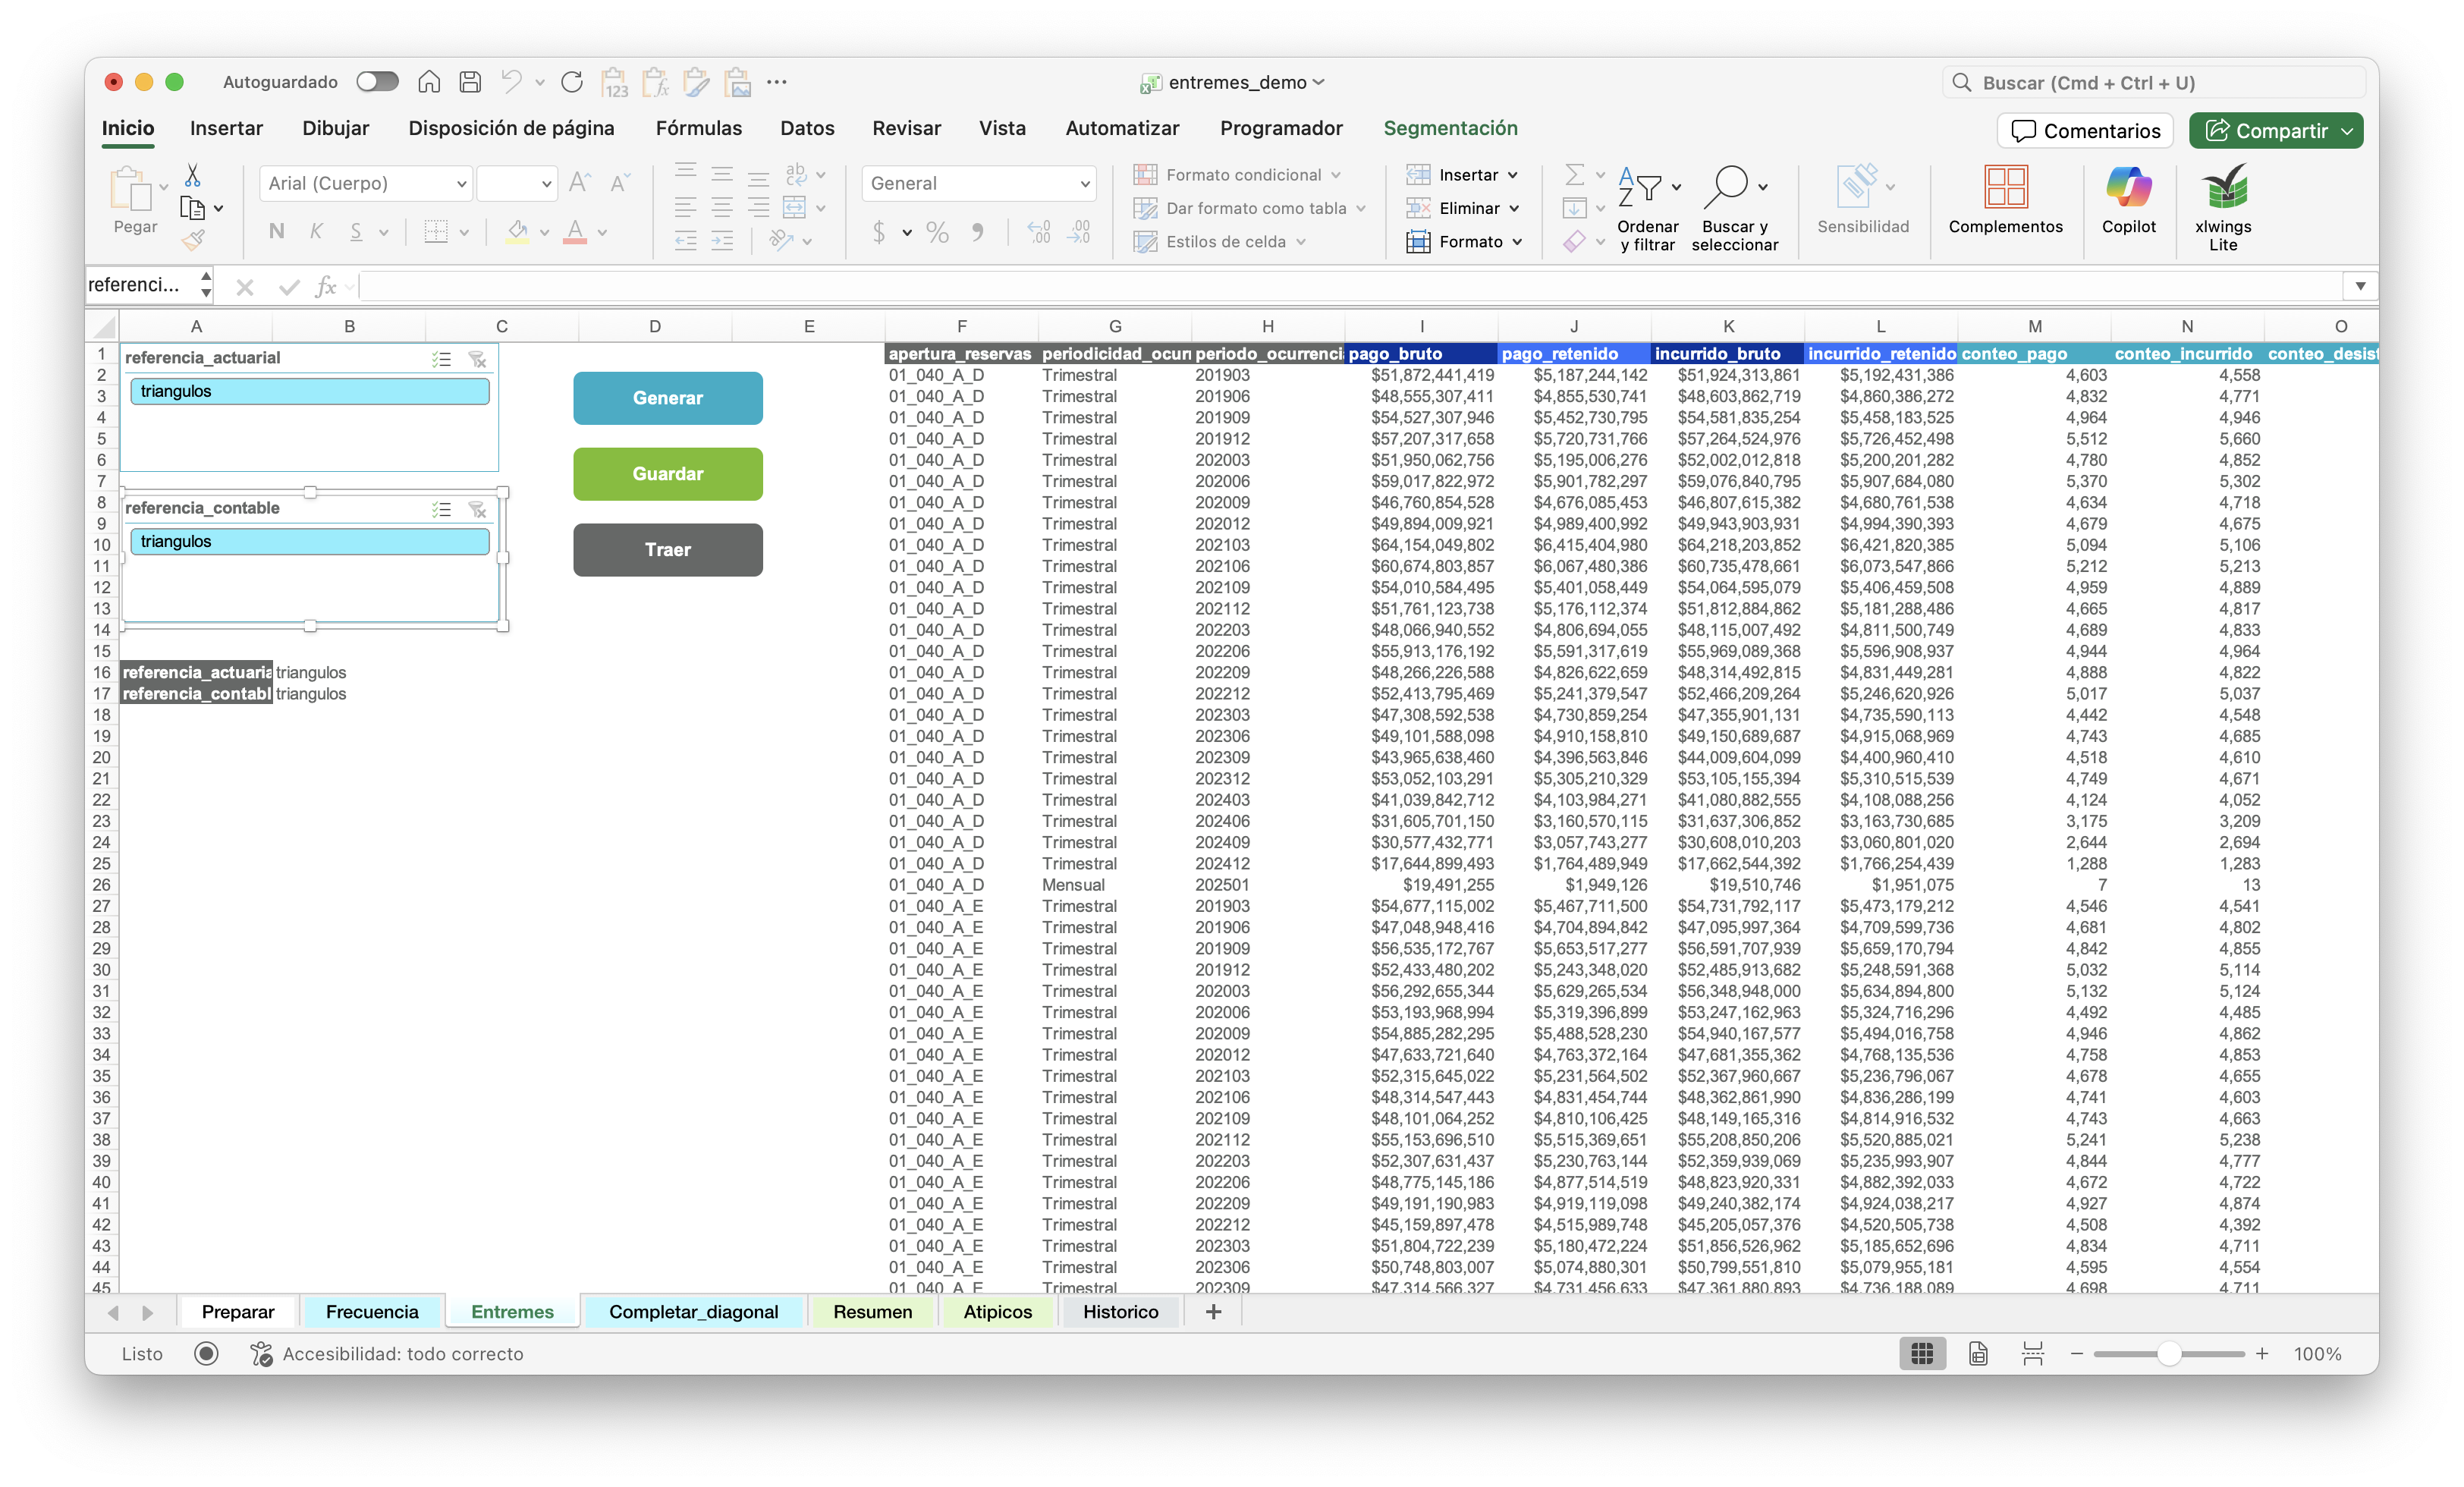This screenshot has height=1487, width=2464.
Task: Click the fill color highlight swatch
Action: [517, 232]
